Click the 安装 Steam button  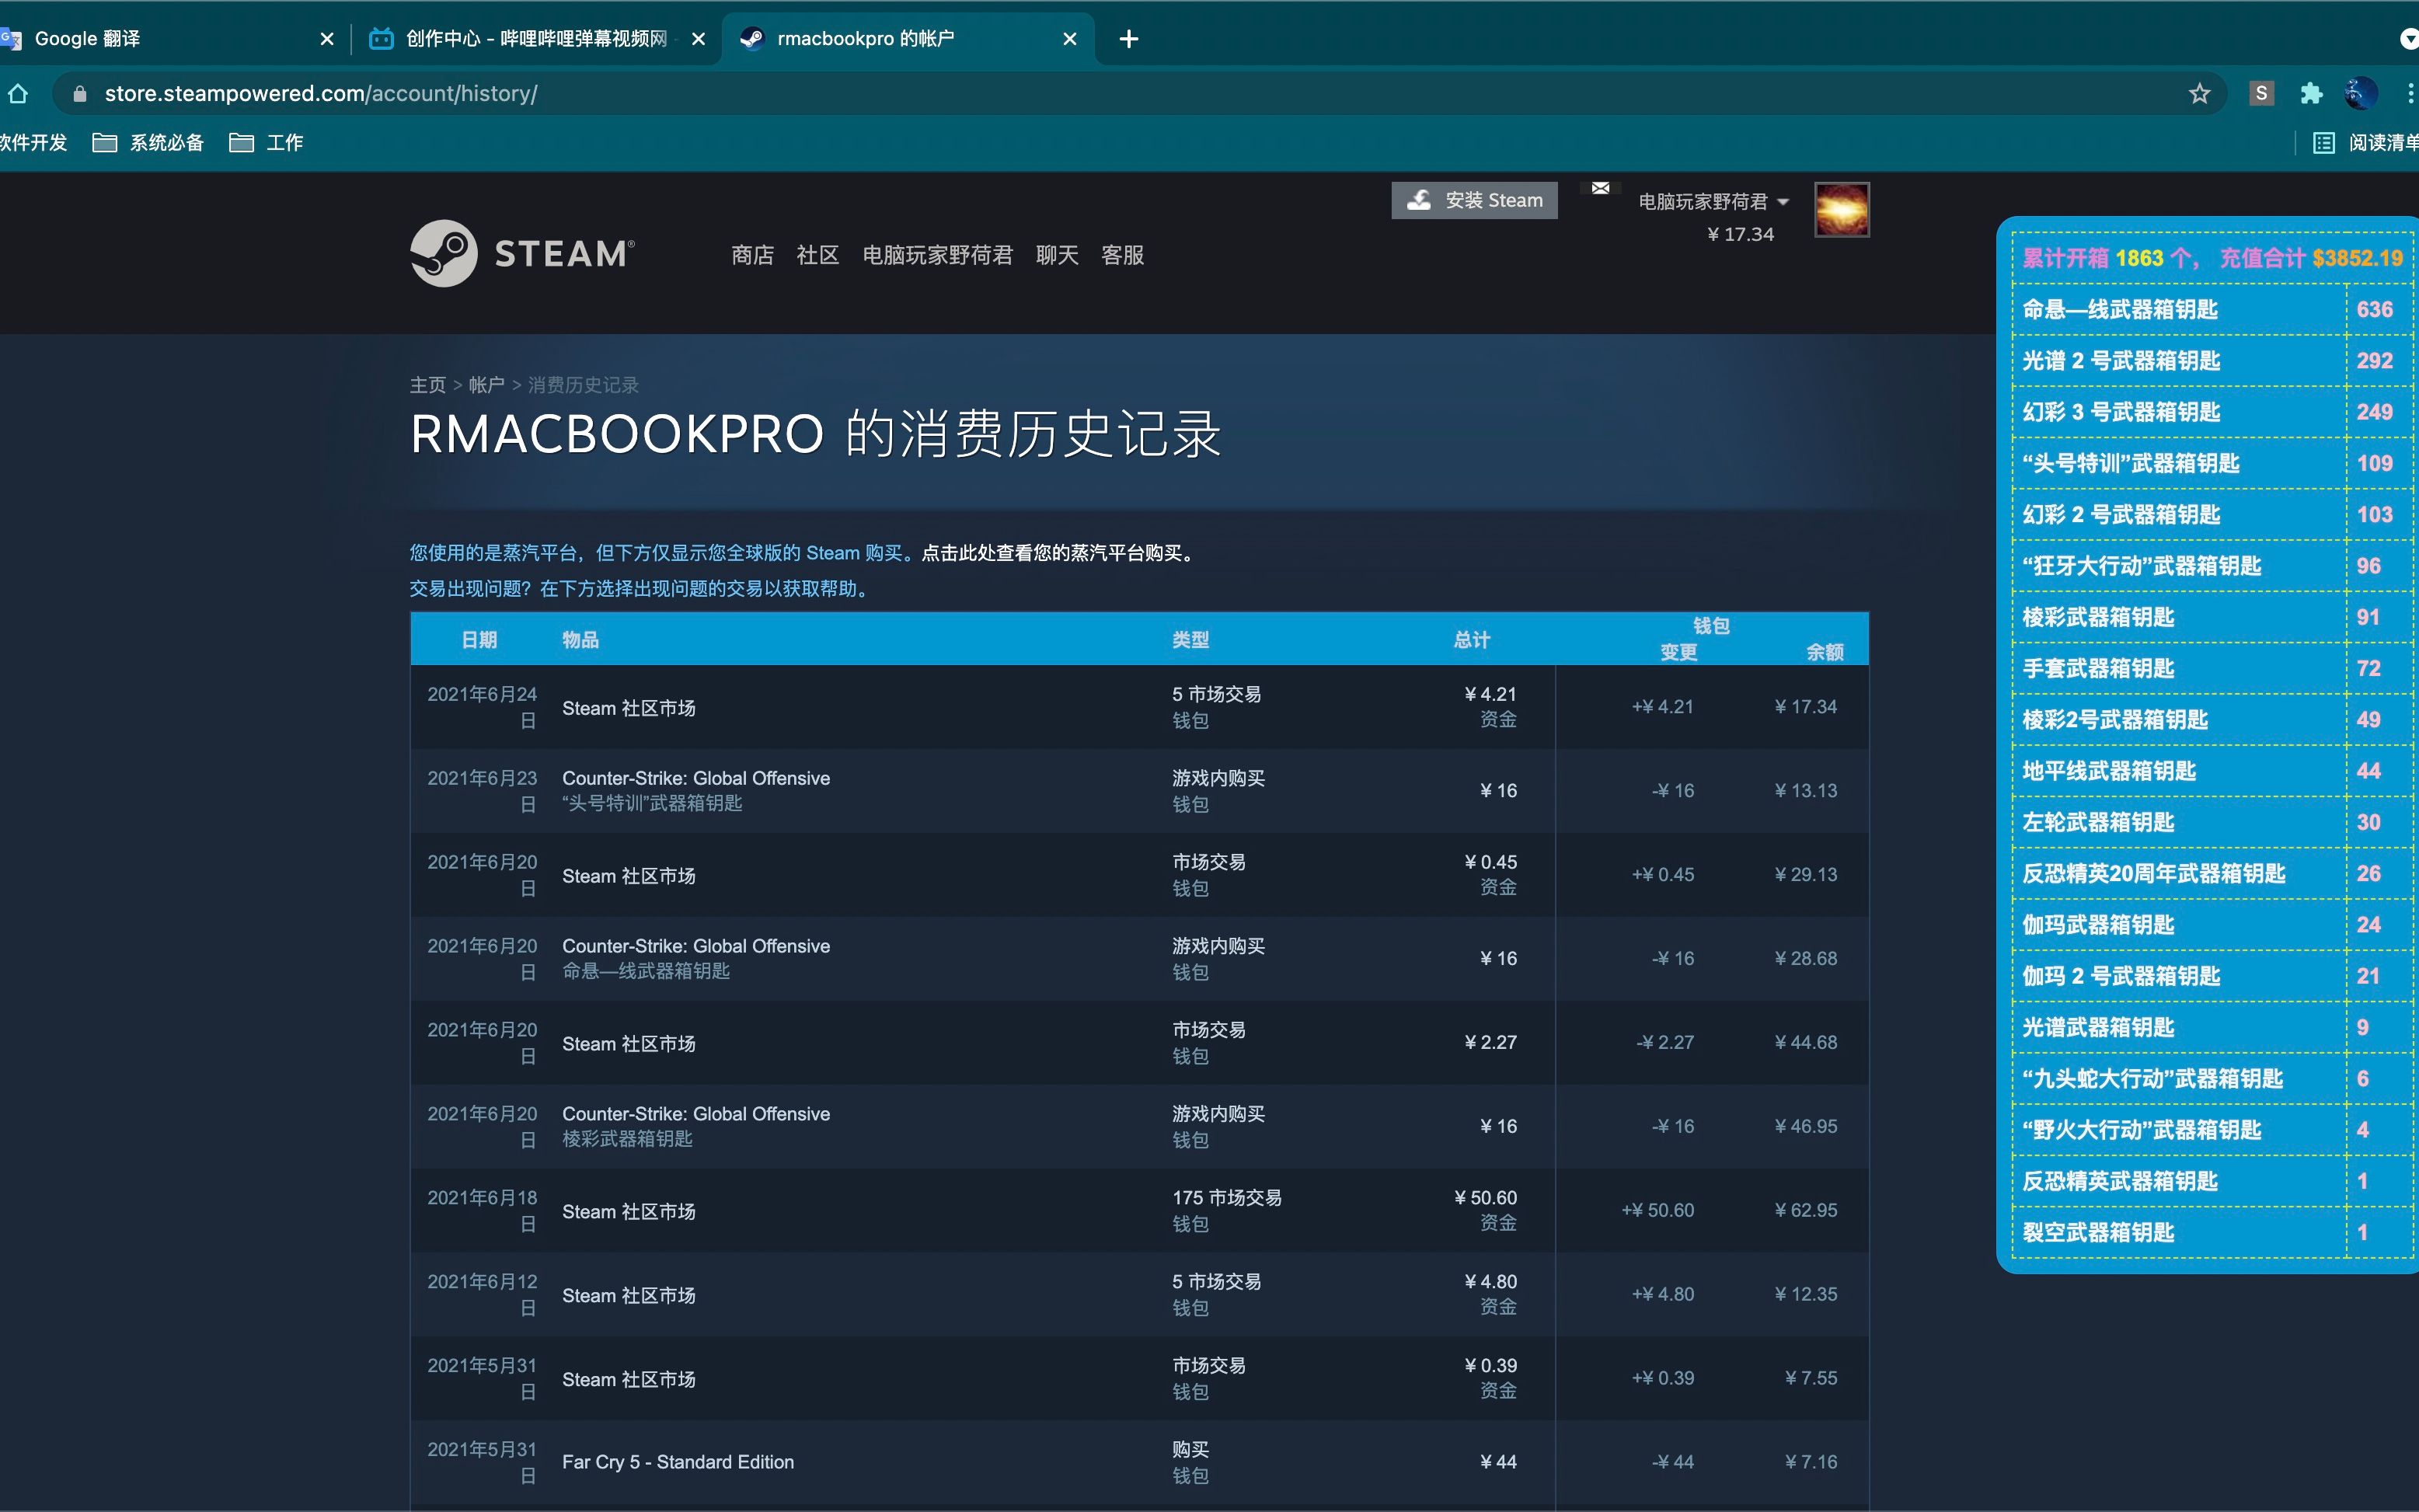pos(1474,199)
